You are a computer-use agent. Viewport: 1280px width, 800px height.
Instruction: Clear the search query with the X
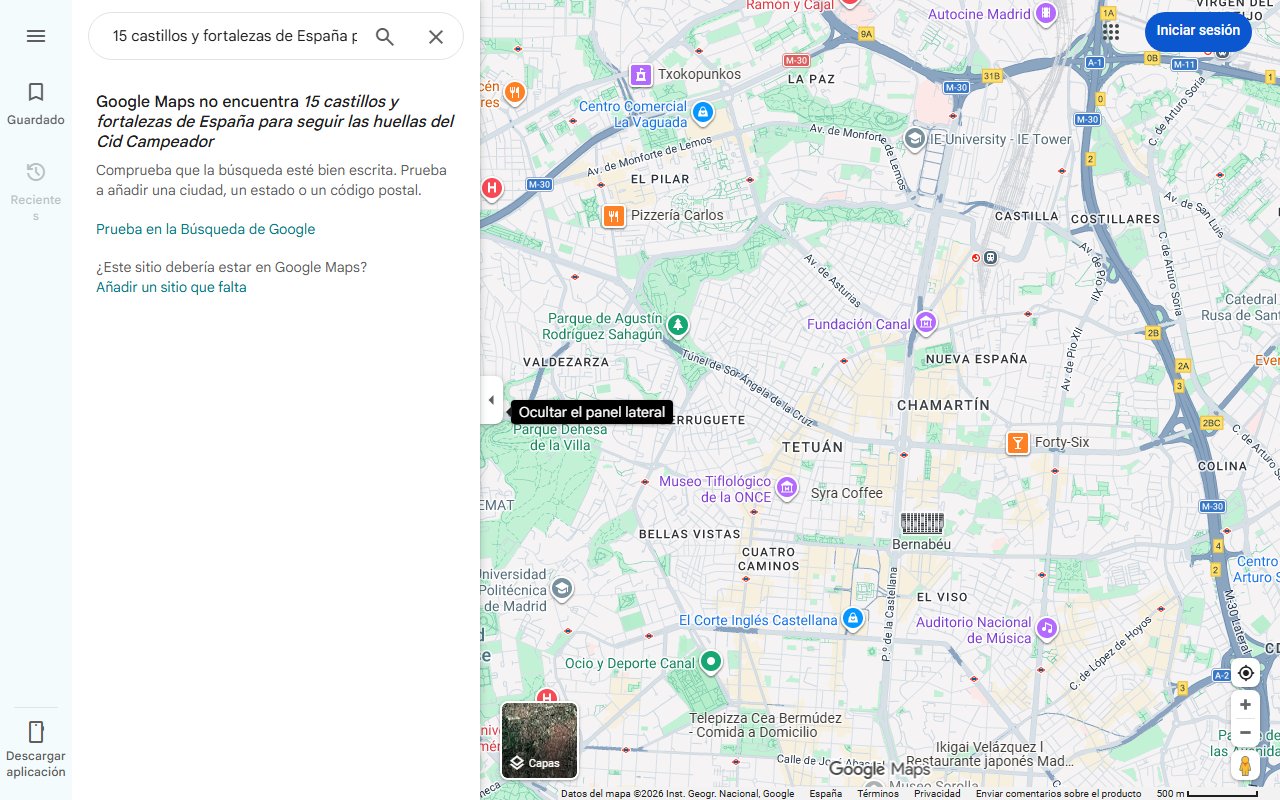(x=436, y=36)
